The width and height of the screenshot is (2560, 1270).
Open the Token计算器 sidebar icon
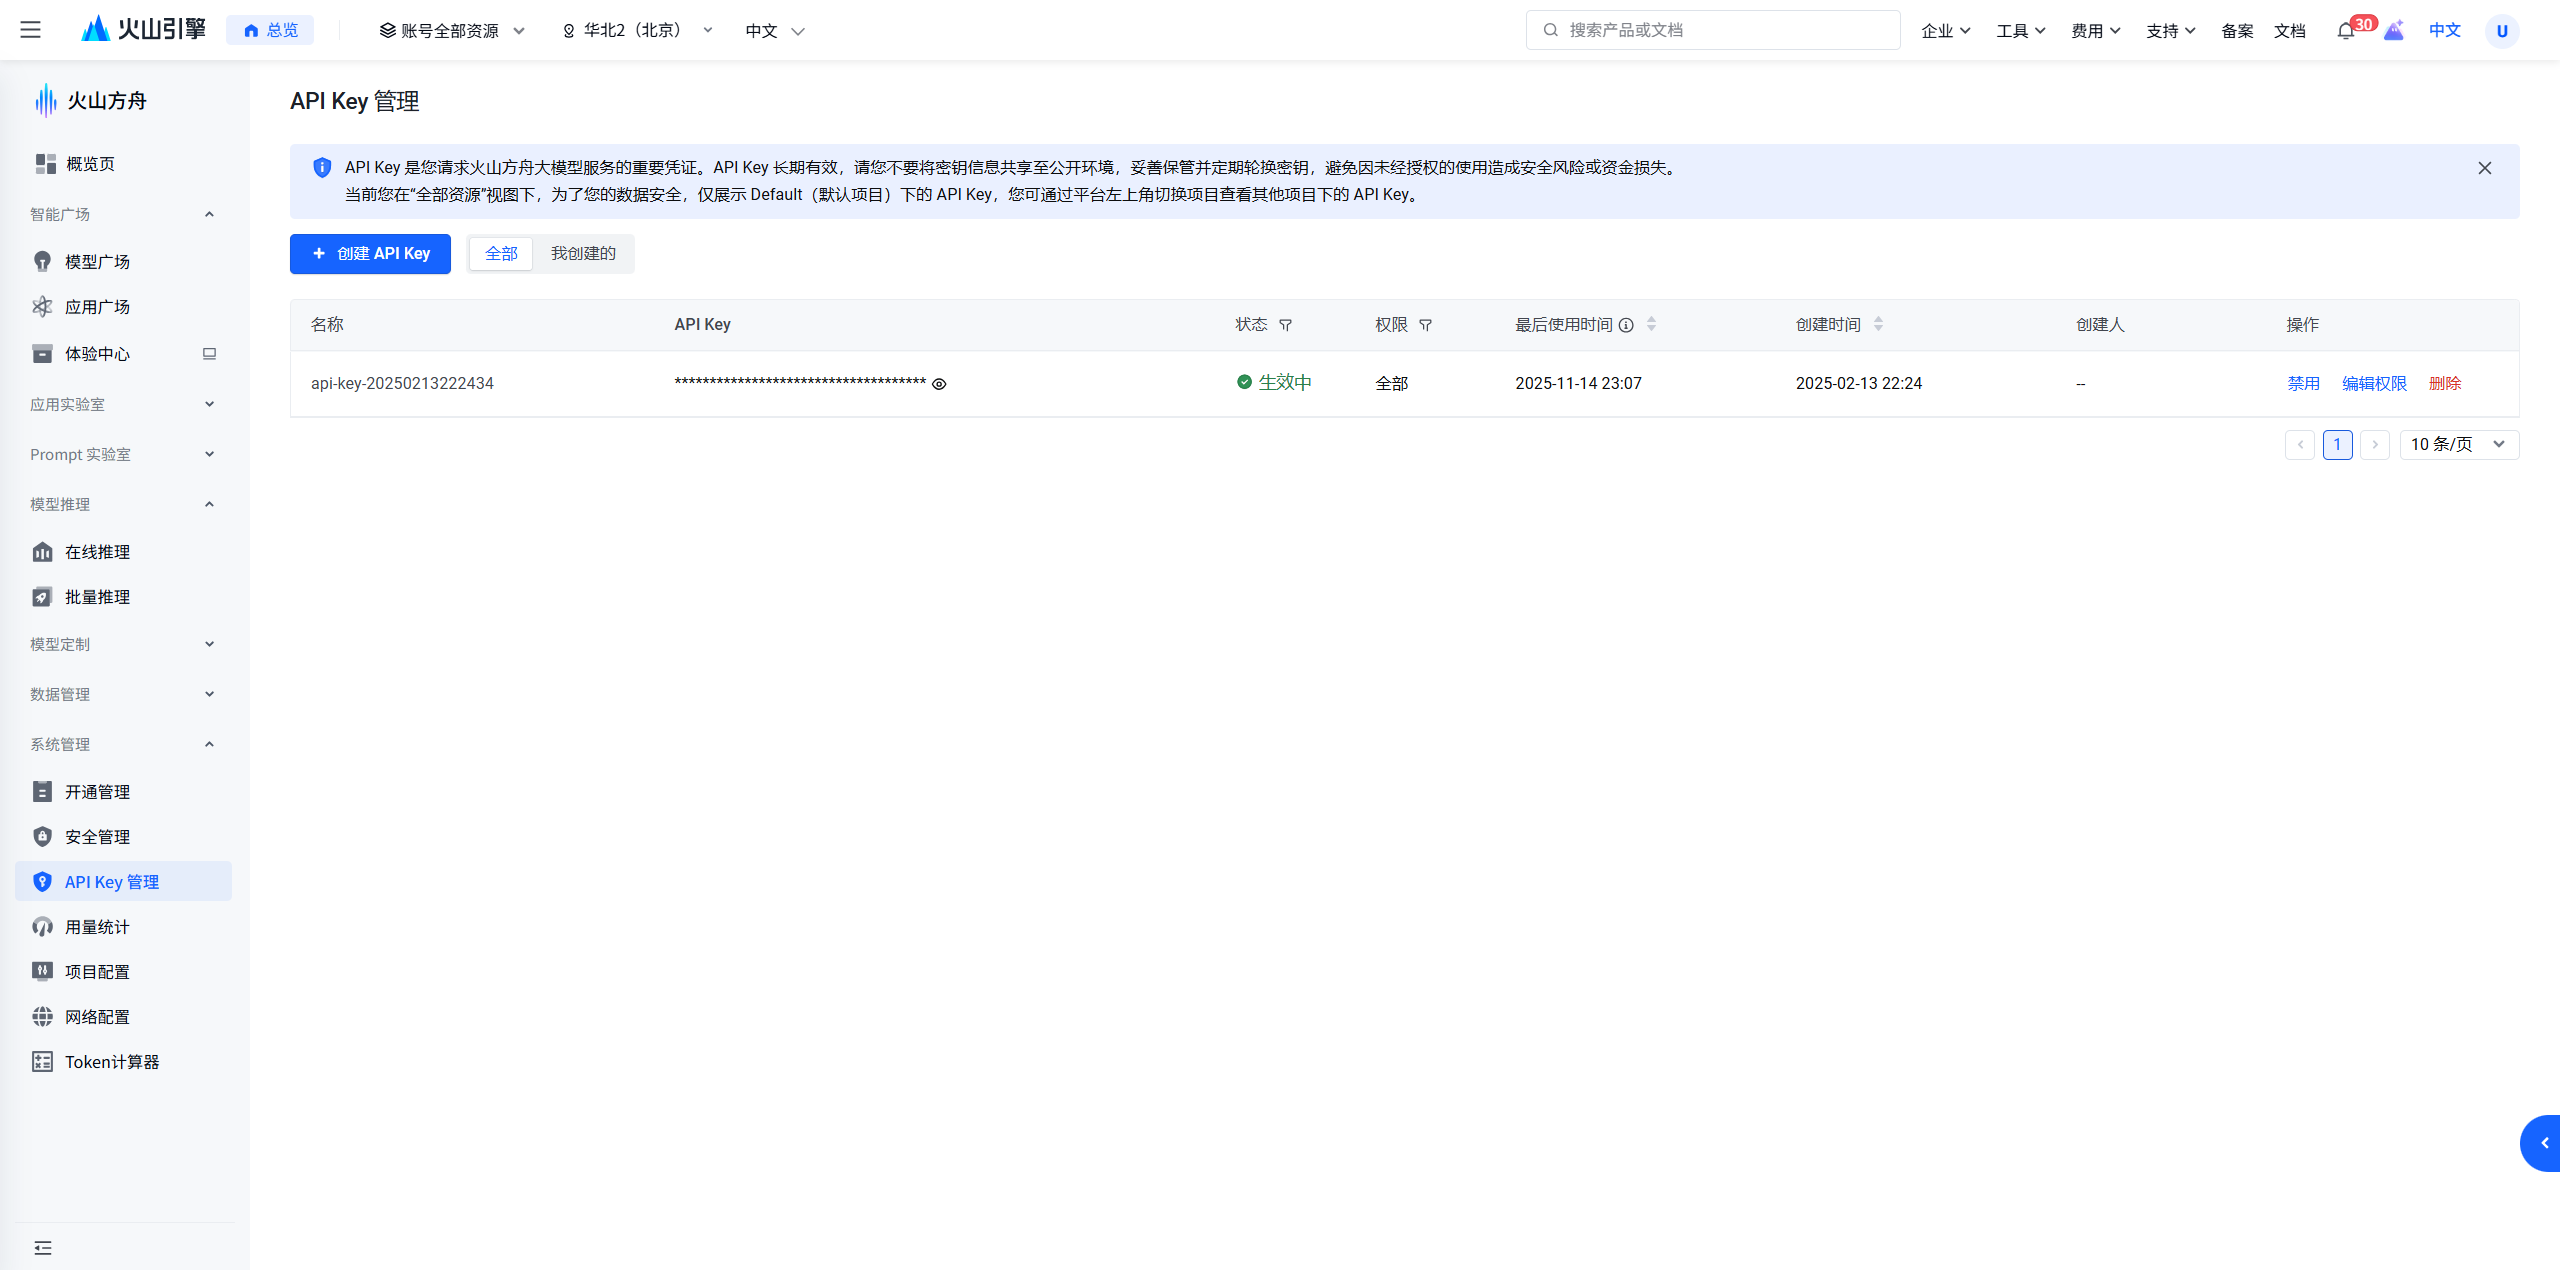click(x=42, y=1062)
